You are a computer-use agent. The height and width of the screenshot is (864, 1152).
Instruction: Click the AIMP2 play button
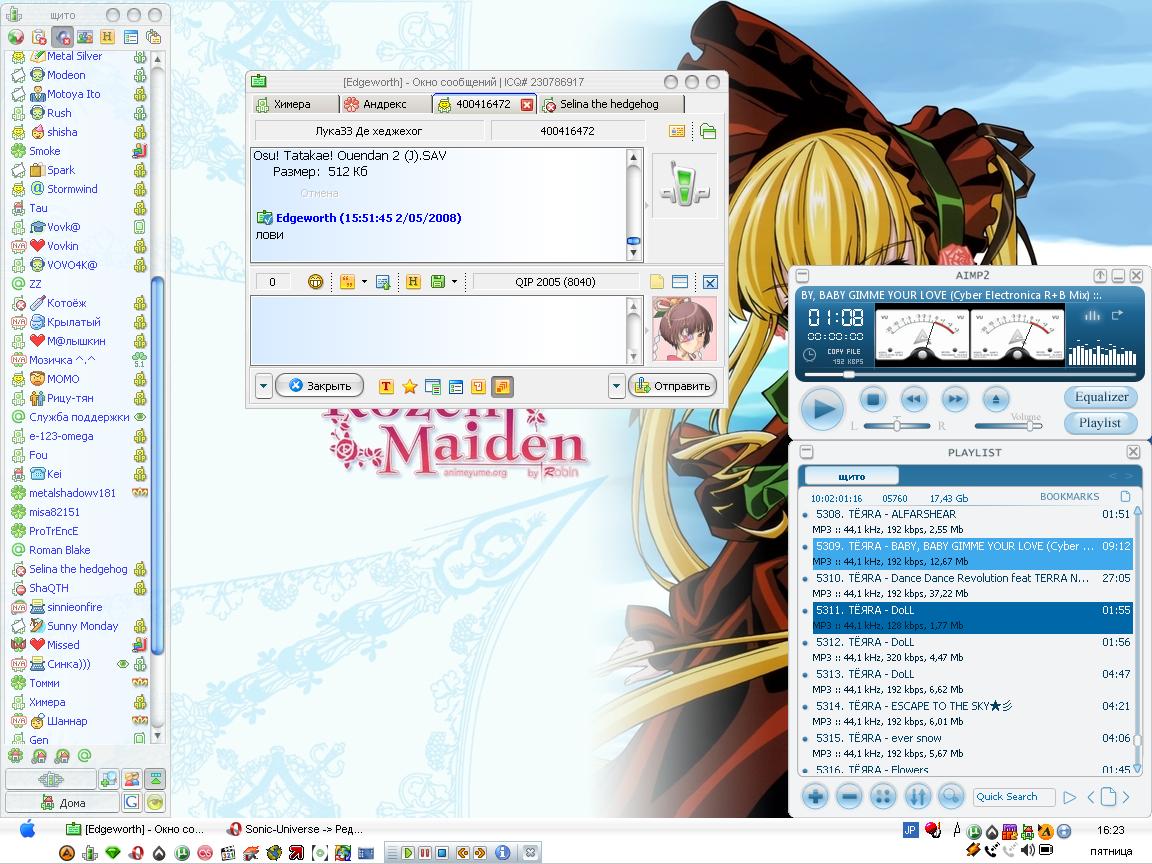click(x=822, y=408)
